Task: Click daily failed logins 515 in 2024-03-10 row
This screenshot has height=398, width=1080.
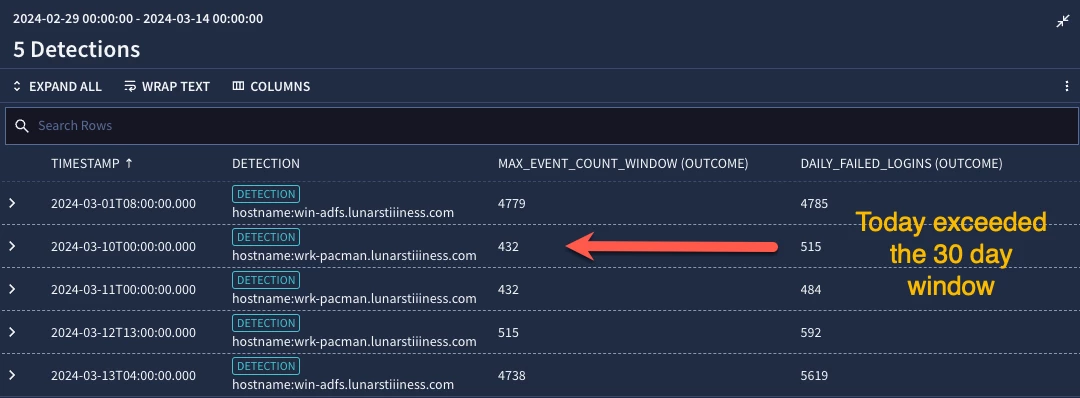Action: (811, 247)
